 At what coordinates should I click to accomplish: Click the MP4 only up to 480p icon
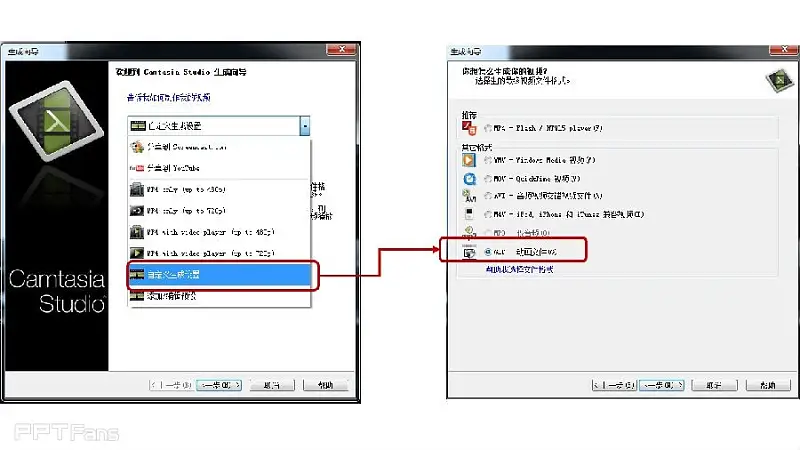point(137,189)
